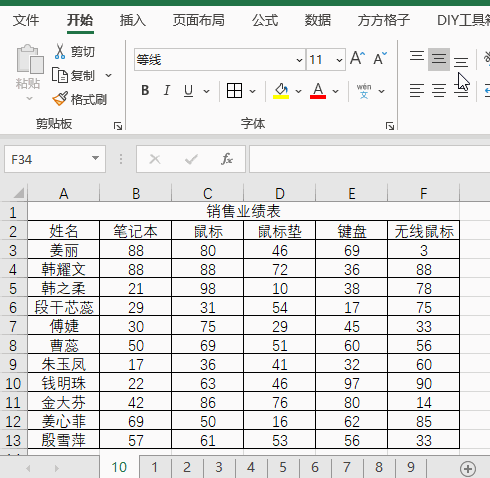Apply red font color A
The image size is (490, 478).
[318, 91]
